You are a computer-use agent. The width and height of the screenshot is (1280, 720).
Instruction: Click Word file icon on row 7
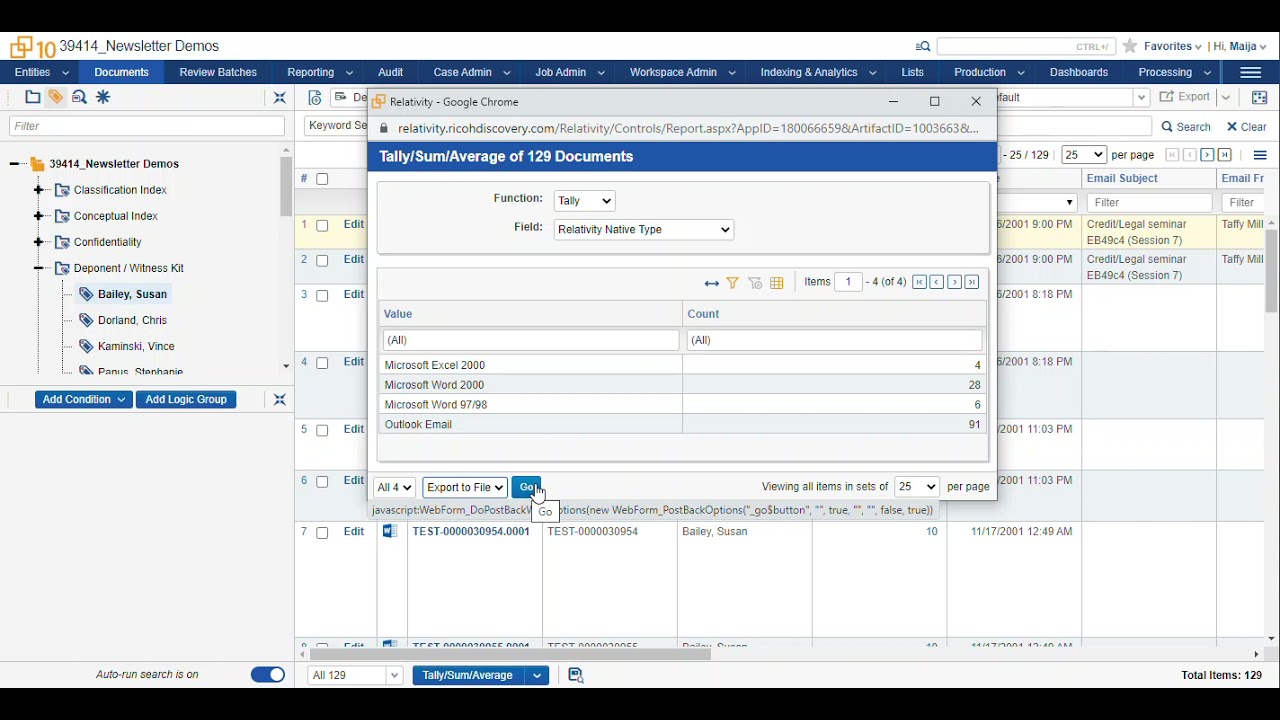coord(390,532)
